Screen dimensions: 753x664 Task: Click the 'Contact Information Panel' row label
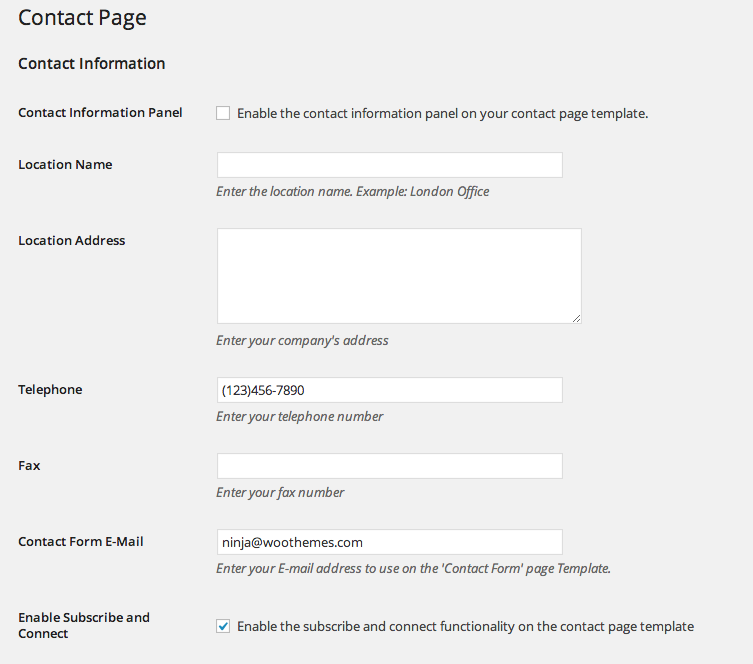pos(100,112)
